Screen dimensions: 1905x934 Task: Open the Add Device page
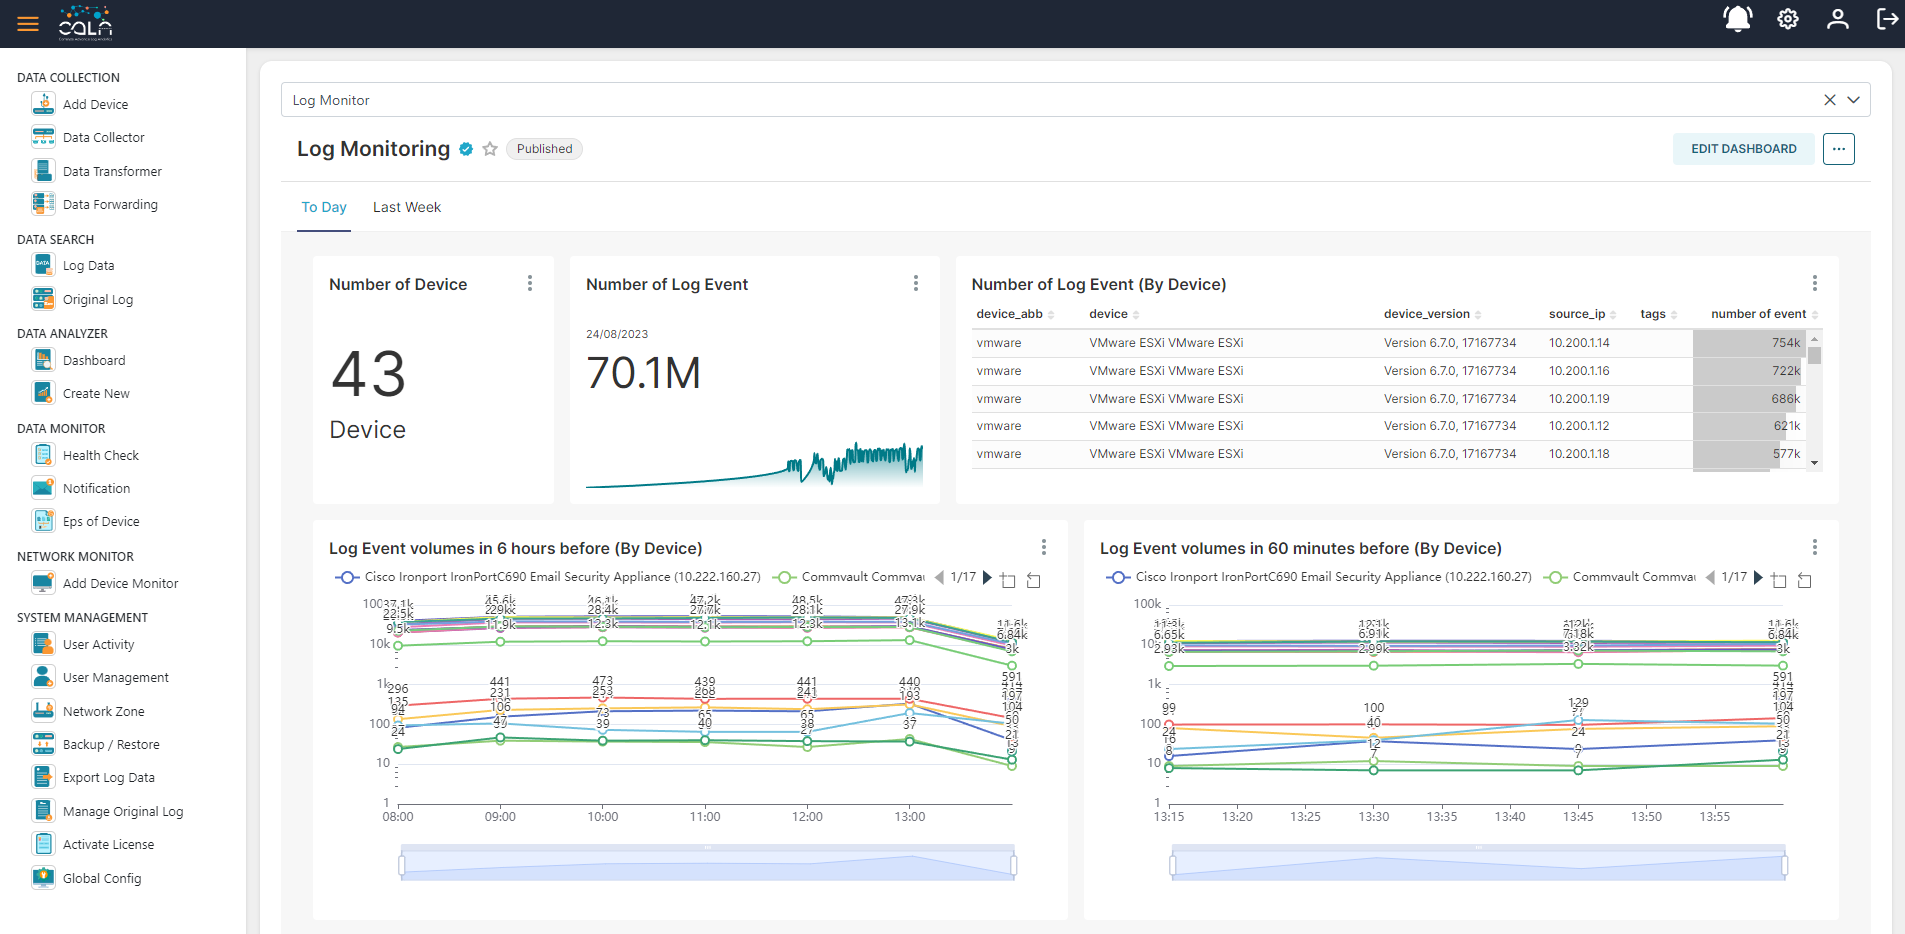tap(95, 103)
